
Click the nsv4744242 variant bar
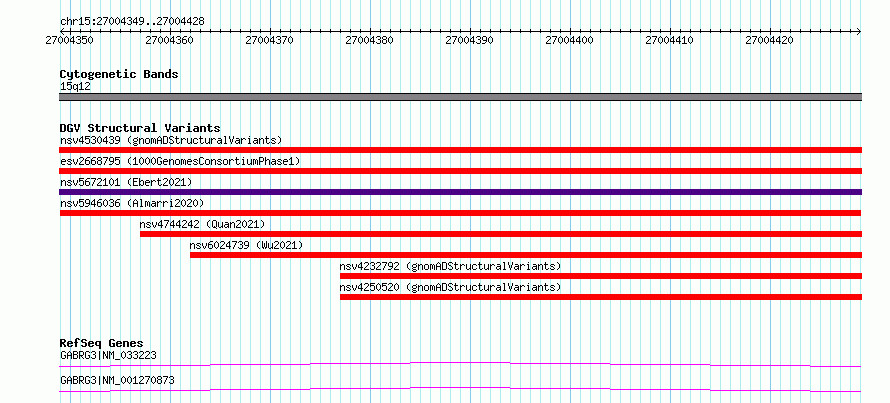(x=501, y=234)
